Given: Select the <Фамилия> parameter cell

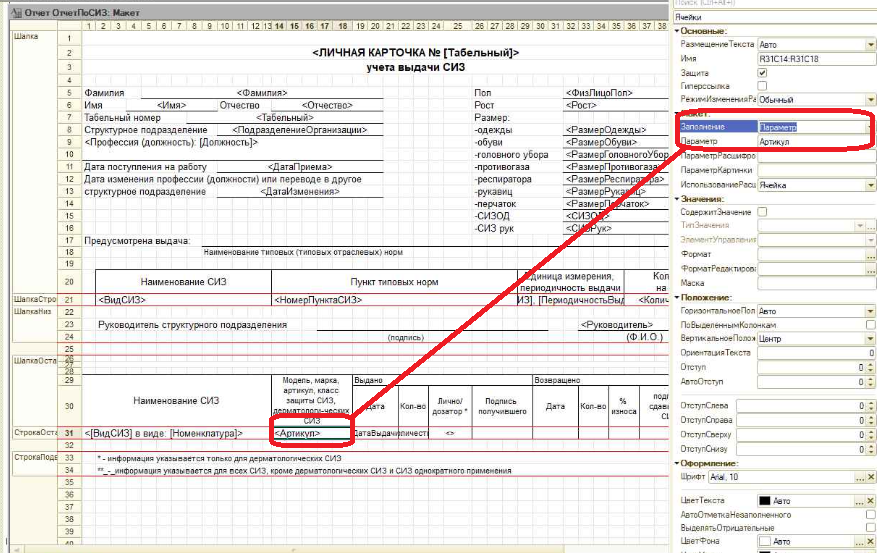Looking at the screenshot, I should pos(262,93).
